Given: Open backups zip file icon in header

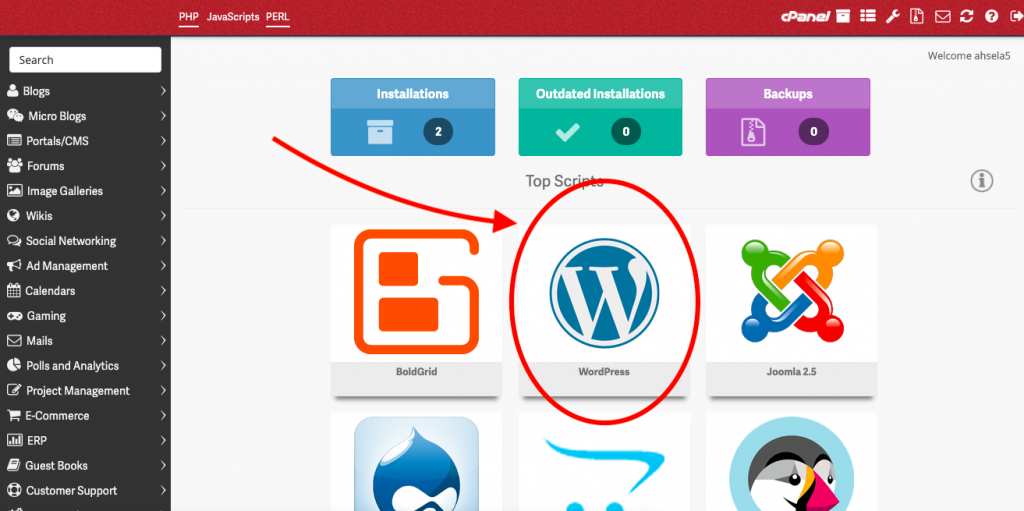Looking at the screenshot, I should tap(918, 16).
